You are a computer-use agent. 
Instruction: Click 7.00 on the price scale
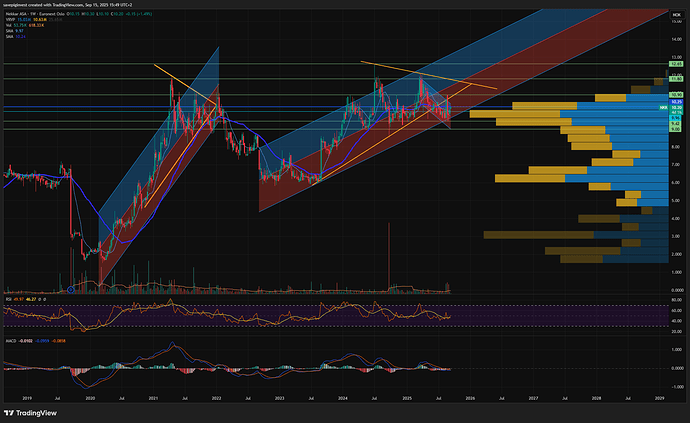coord(677,165)
